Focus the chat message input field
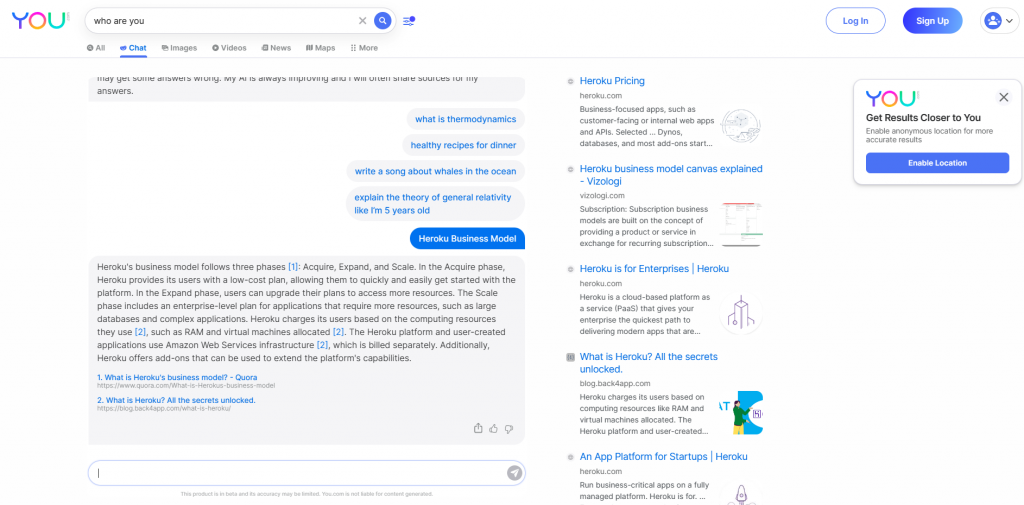Image resolution: width=1024 pixels, height=505 pixels. click(x=306, y=473)
